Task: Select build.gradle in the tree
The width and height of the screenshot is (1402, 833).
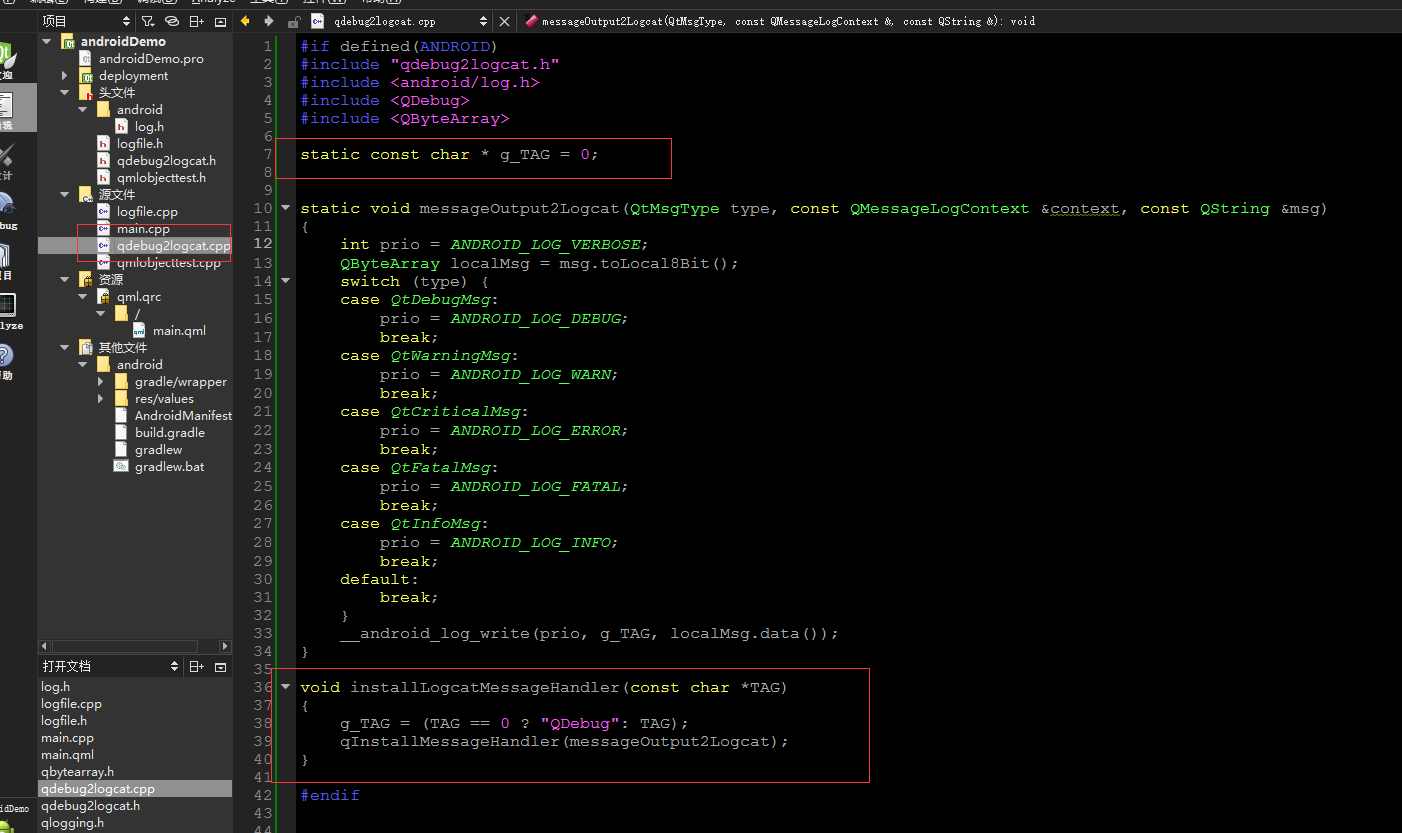Action: [x=170, y=432]
